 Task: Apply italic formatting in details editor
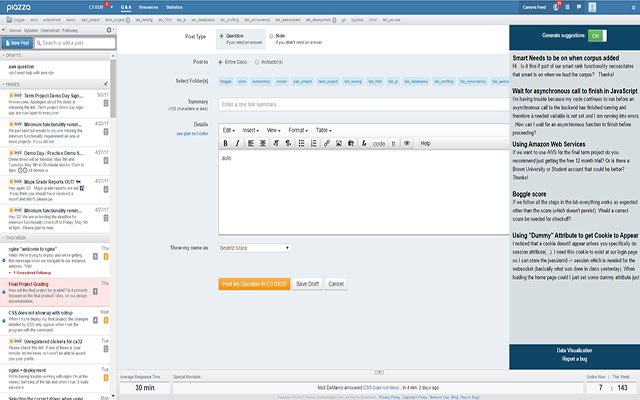(x=237, y=143)
